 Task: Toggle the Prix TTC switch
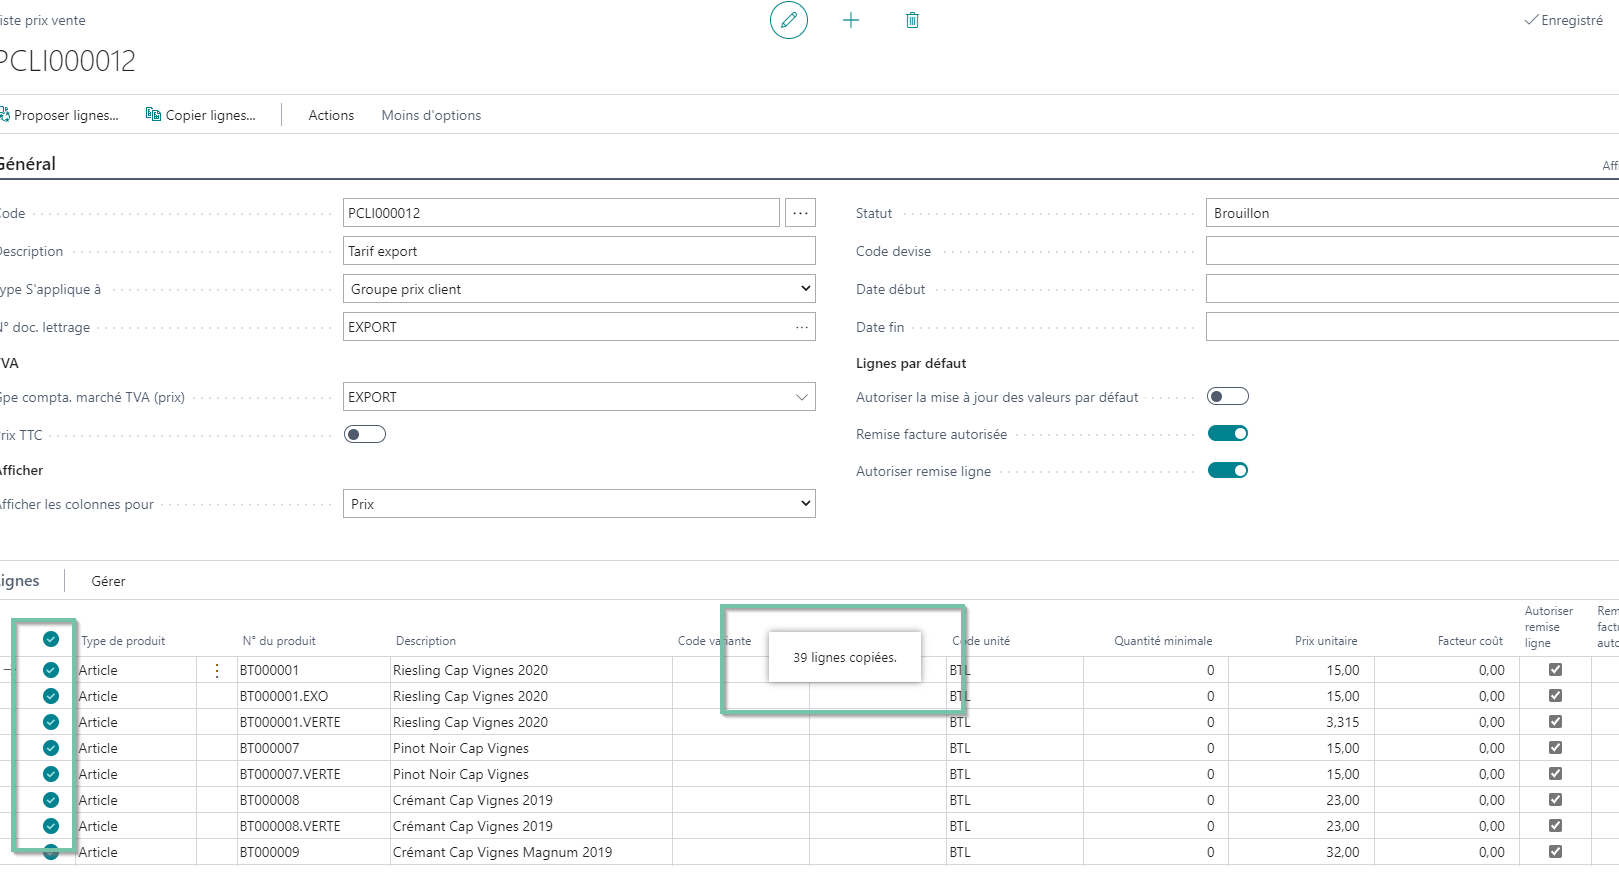[x=365, y=434]
